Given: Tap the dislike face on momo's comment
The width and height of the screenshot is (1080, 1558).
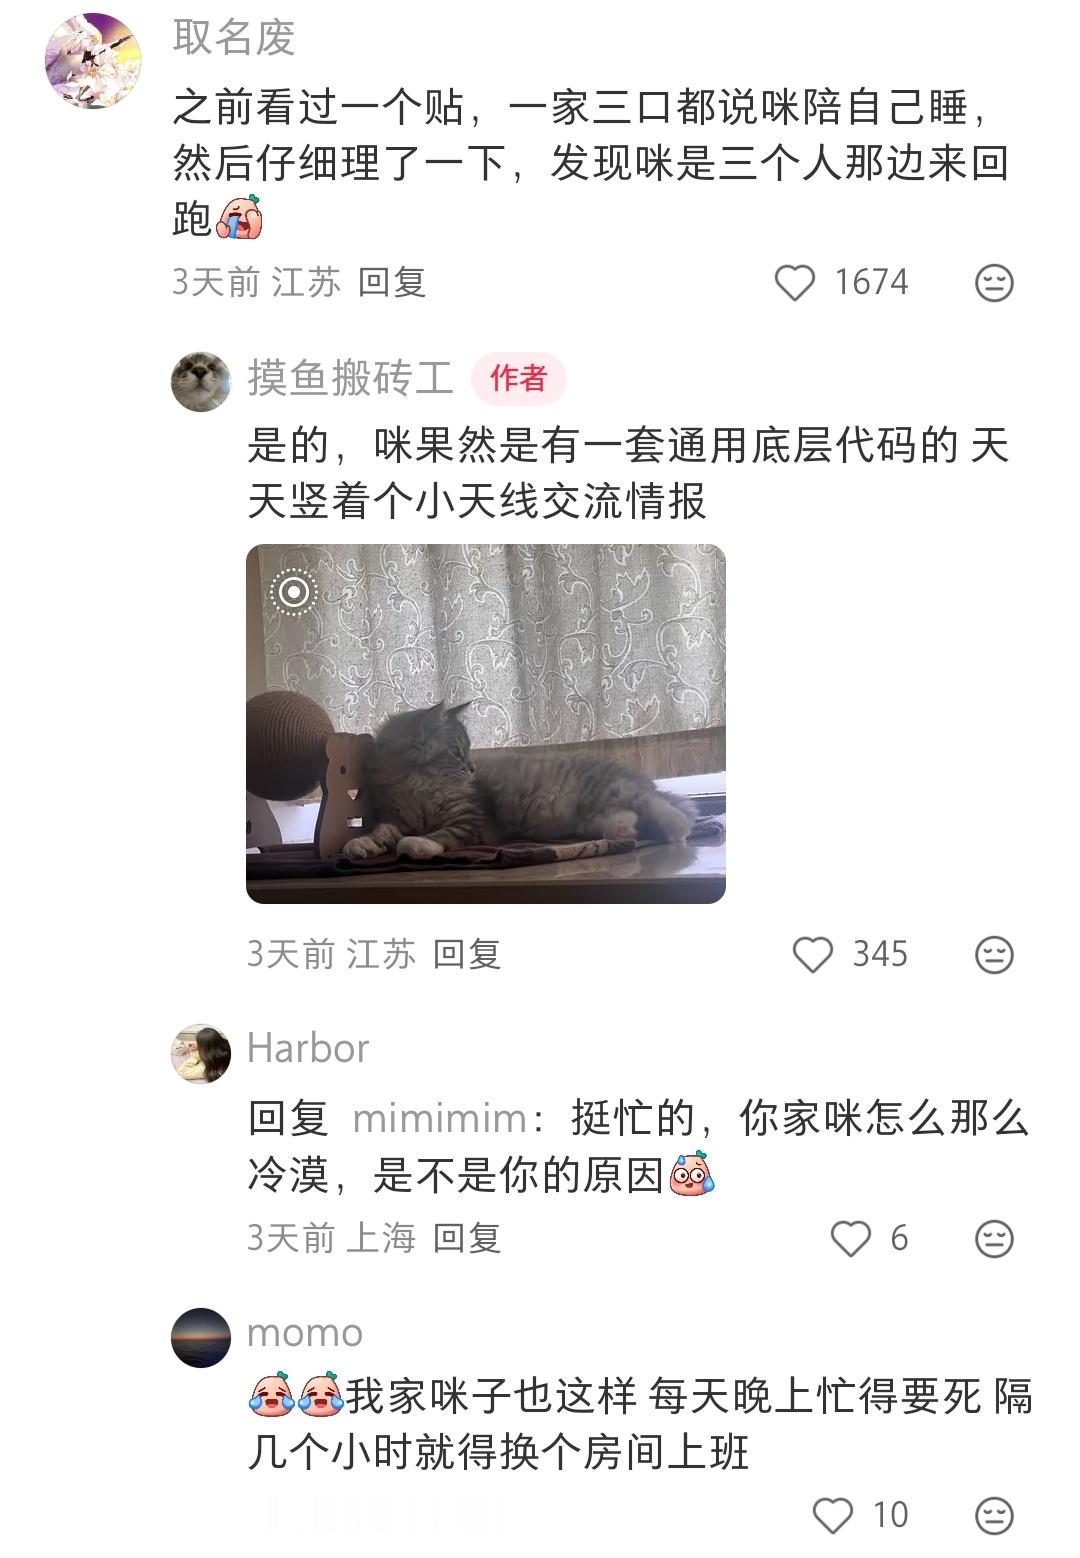Looking at the screenshot, I should (994, 1516).
